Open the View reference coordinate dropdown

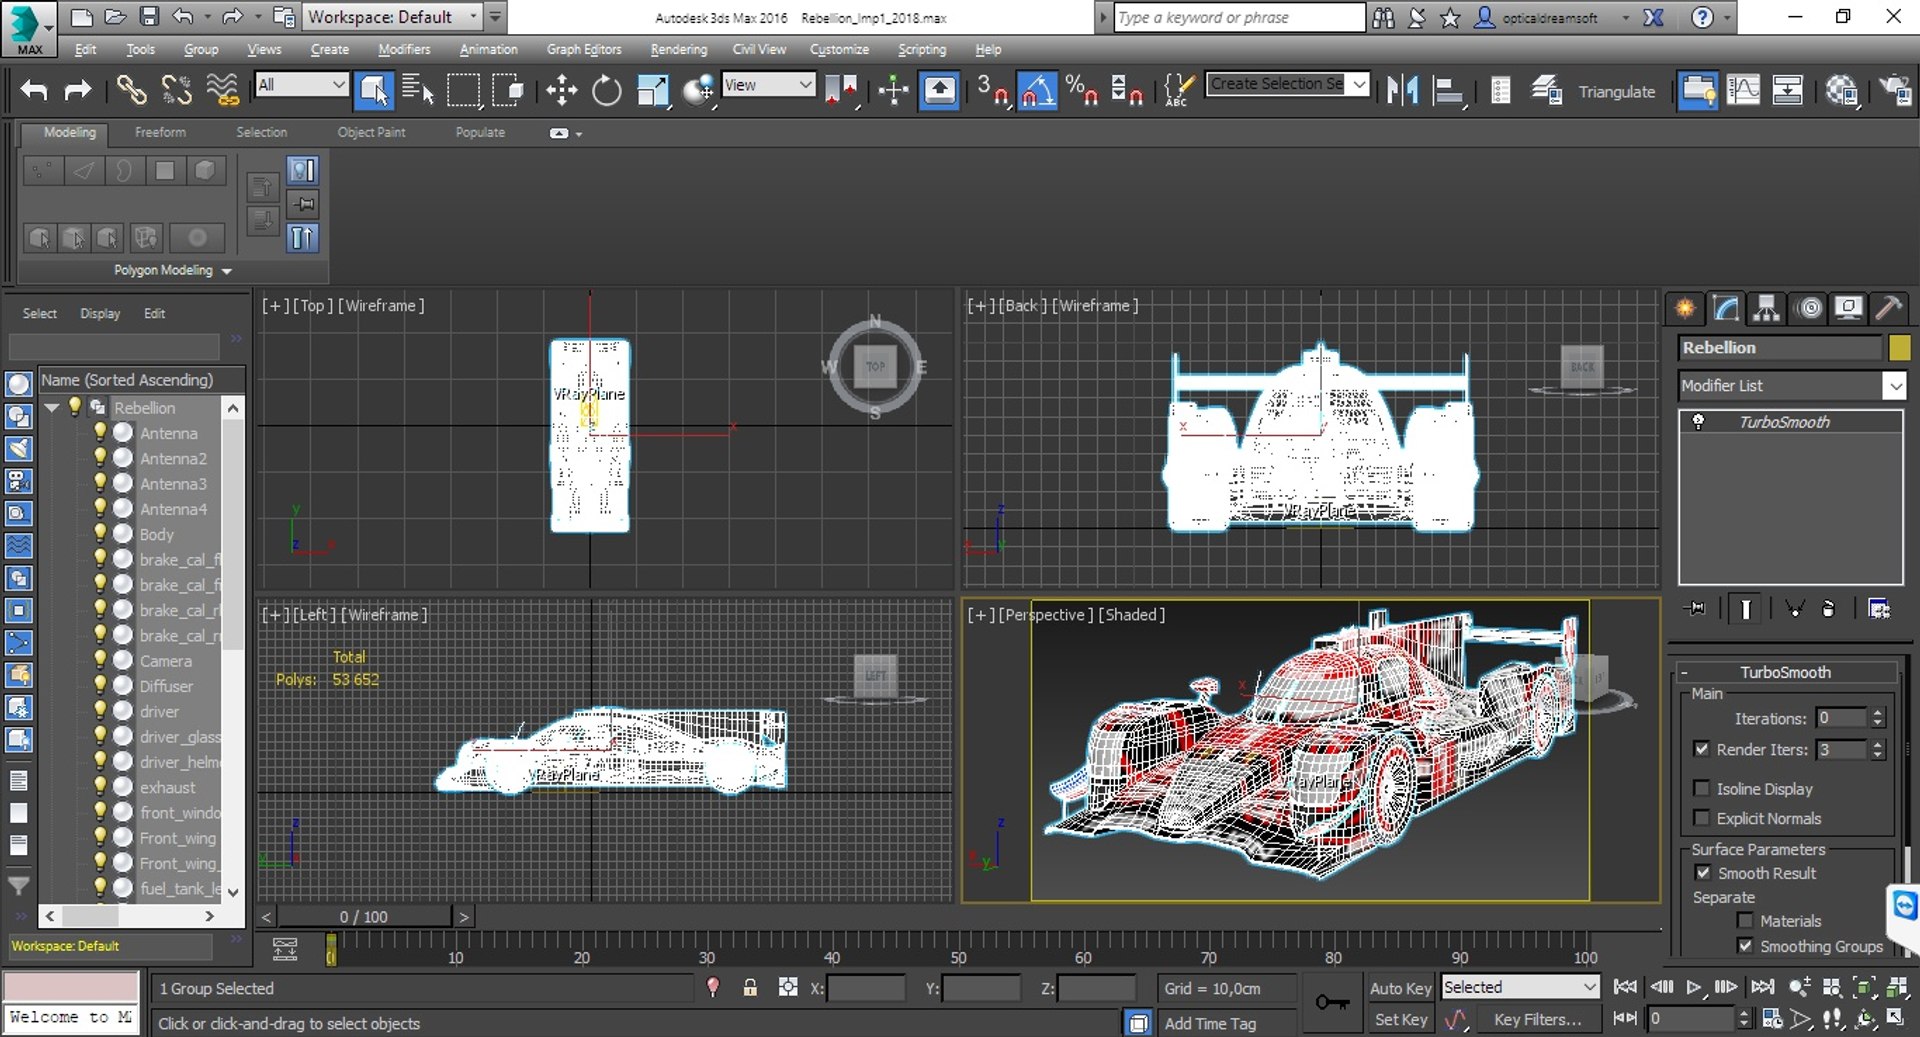click(768, 85)
